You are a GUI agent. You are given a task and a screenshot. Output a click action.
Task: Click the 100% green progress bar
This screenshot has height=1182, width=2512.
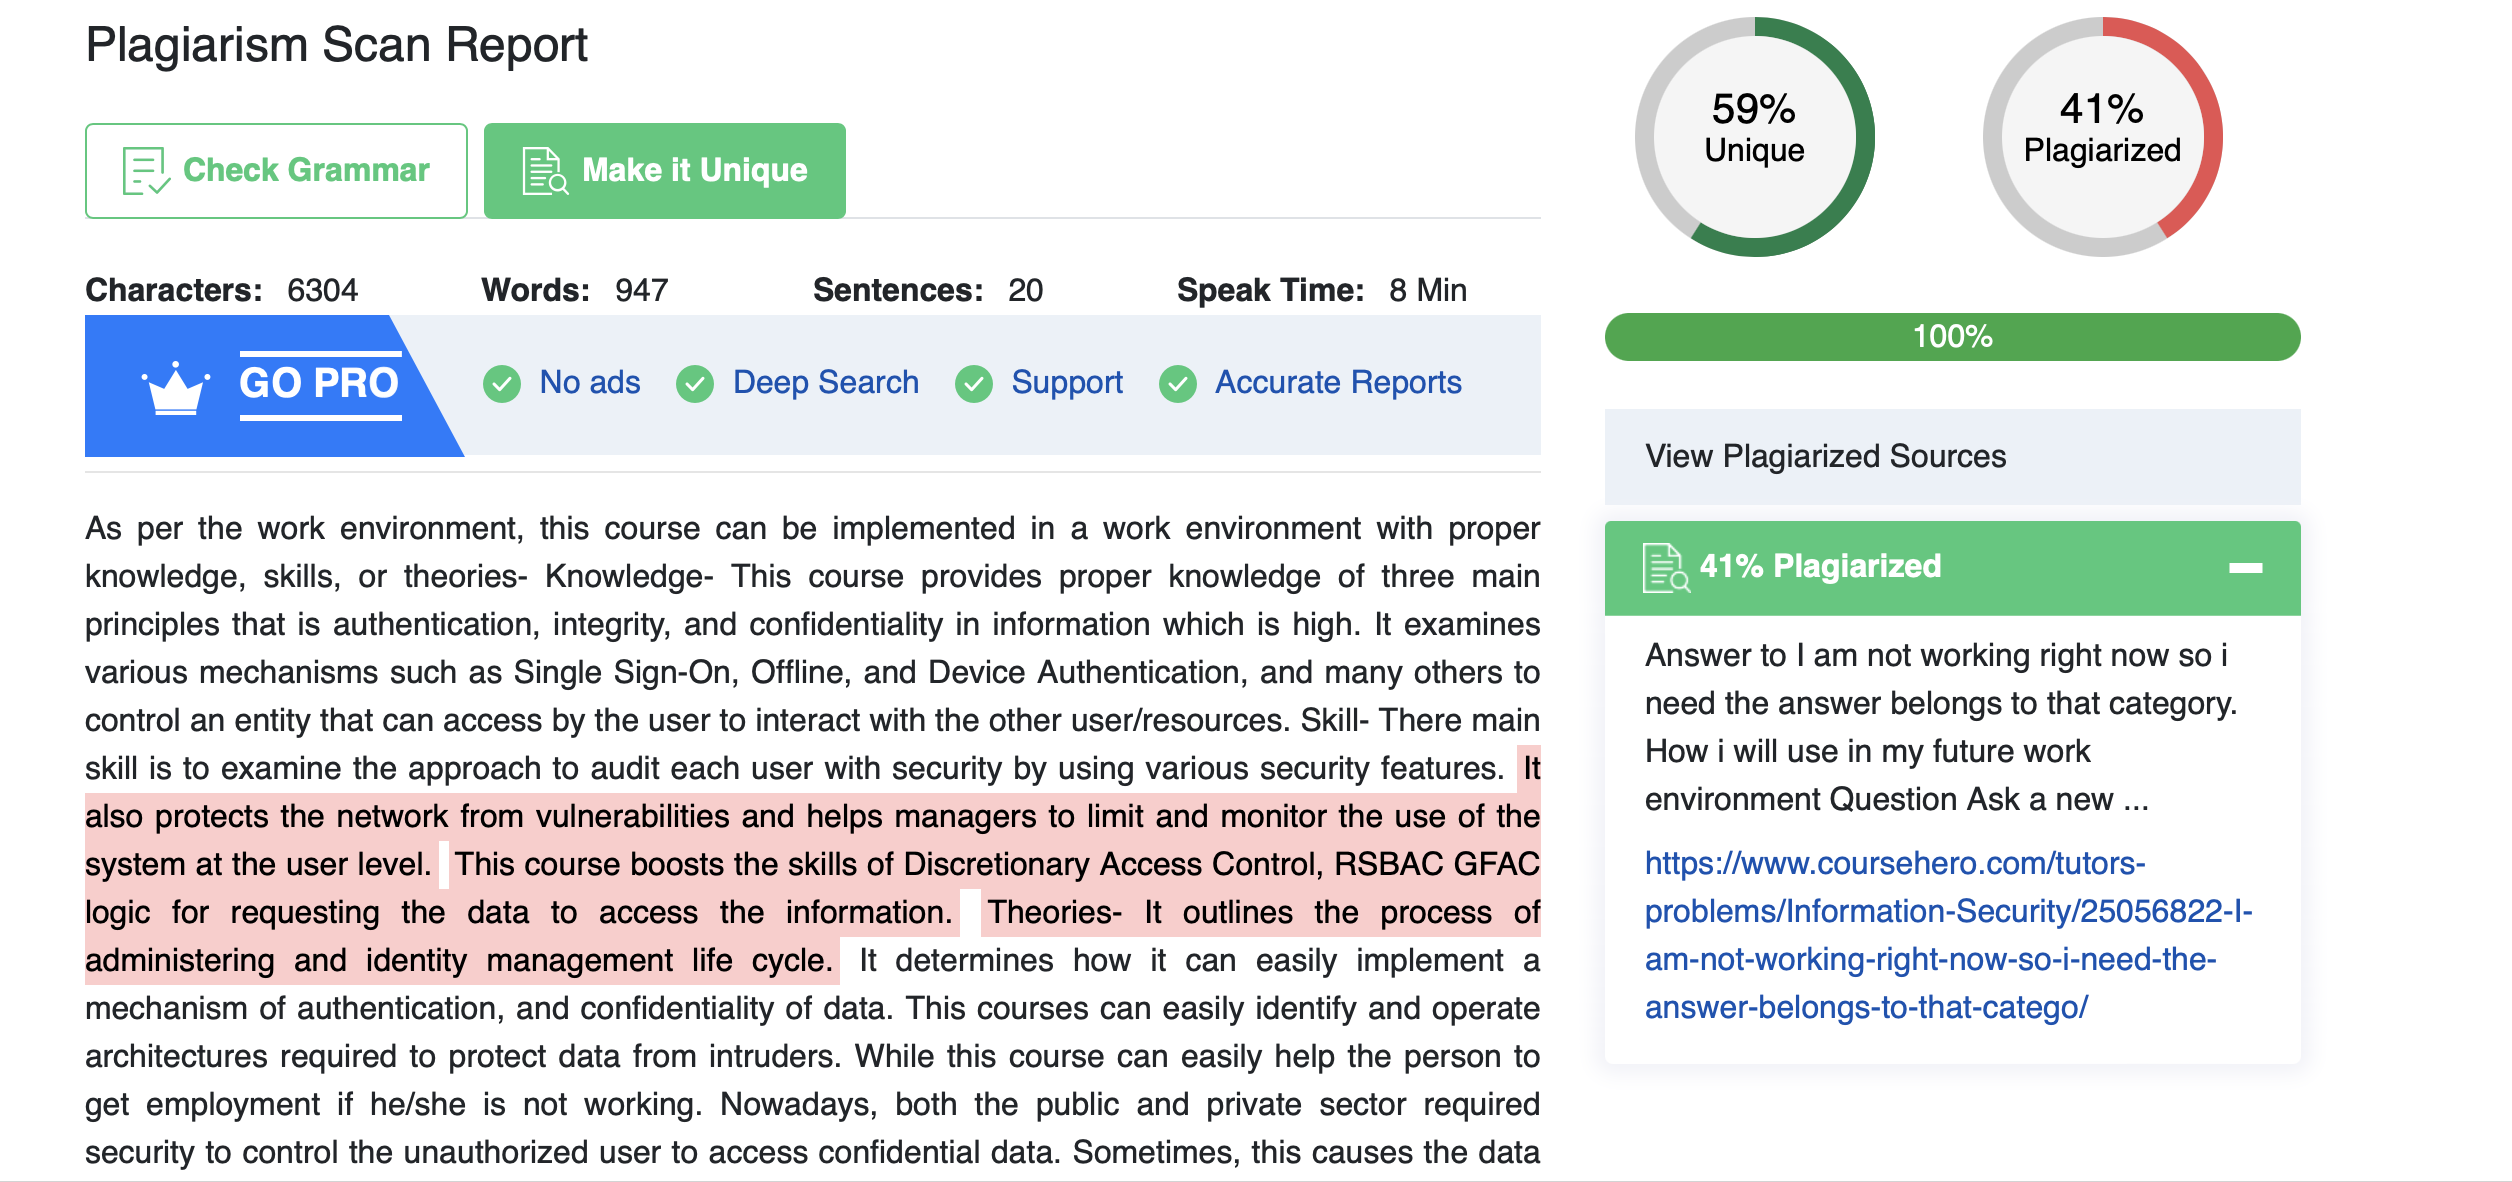1952,337
